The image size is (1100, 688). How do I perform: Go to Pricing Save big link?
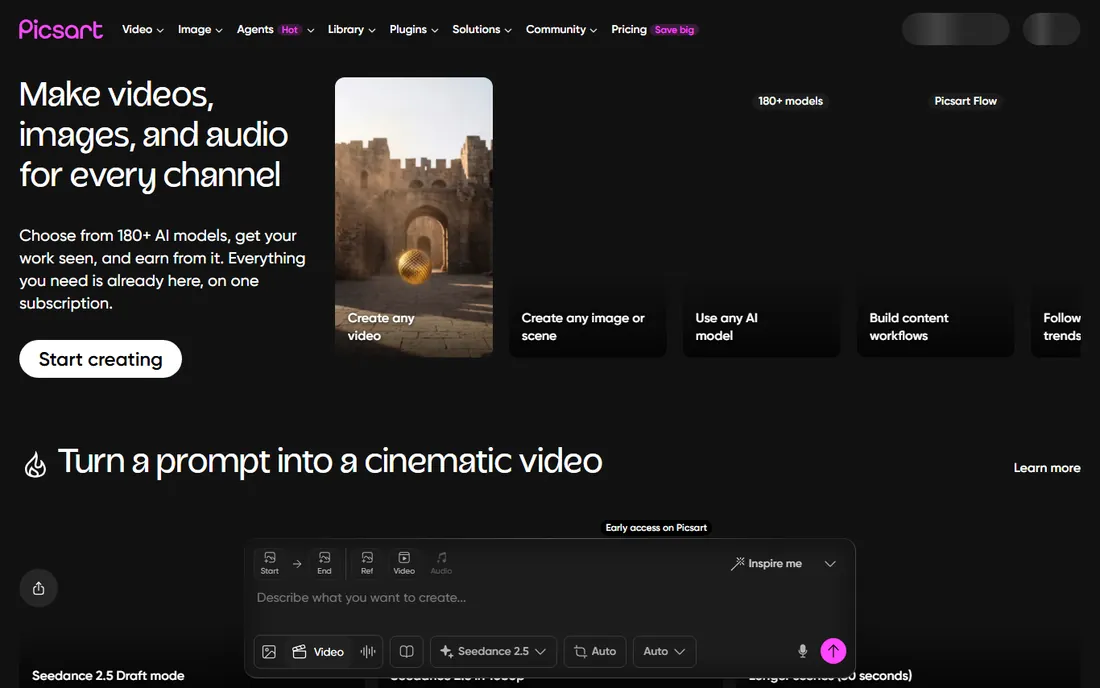click(x=654, y=29)
